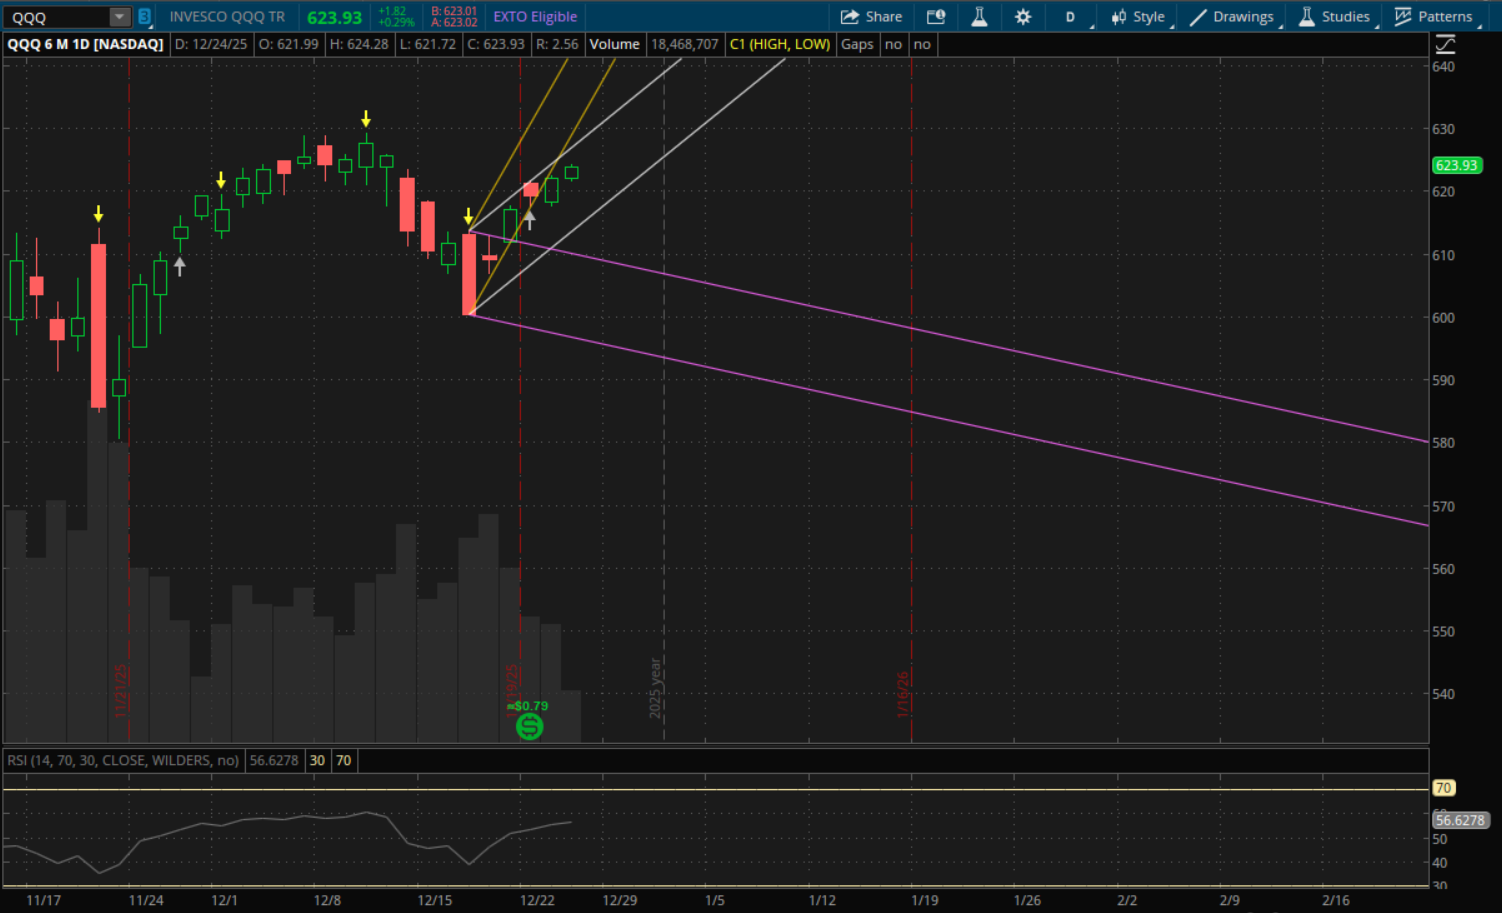Open the Style menu
The height and width of the screenshot is (913, 1502).
(1138, 17)
